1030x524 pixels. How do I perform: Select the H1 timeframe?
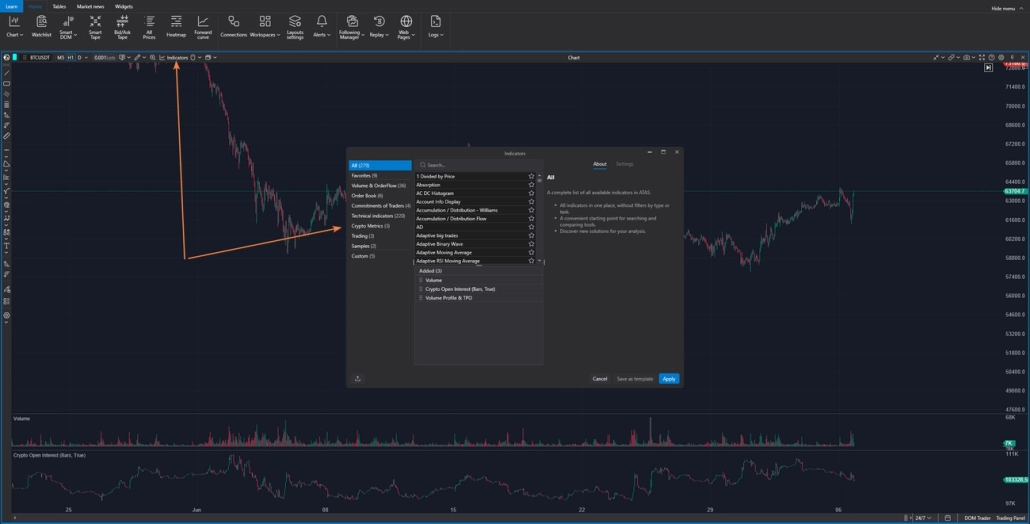coord(70,58)
